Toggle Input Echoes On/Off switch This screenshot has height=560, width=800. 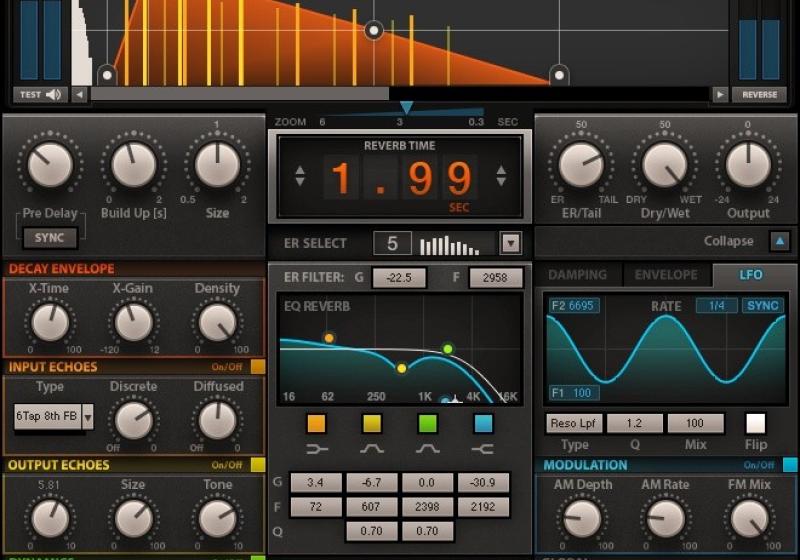click(x=258, y=367)
